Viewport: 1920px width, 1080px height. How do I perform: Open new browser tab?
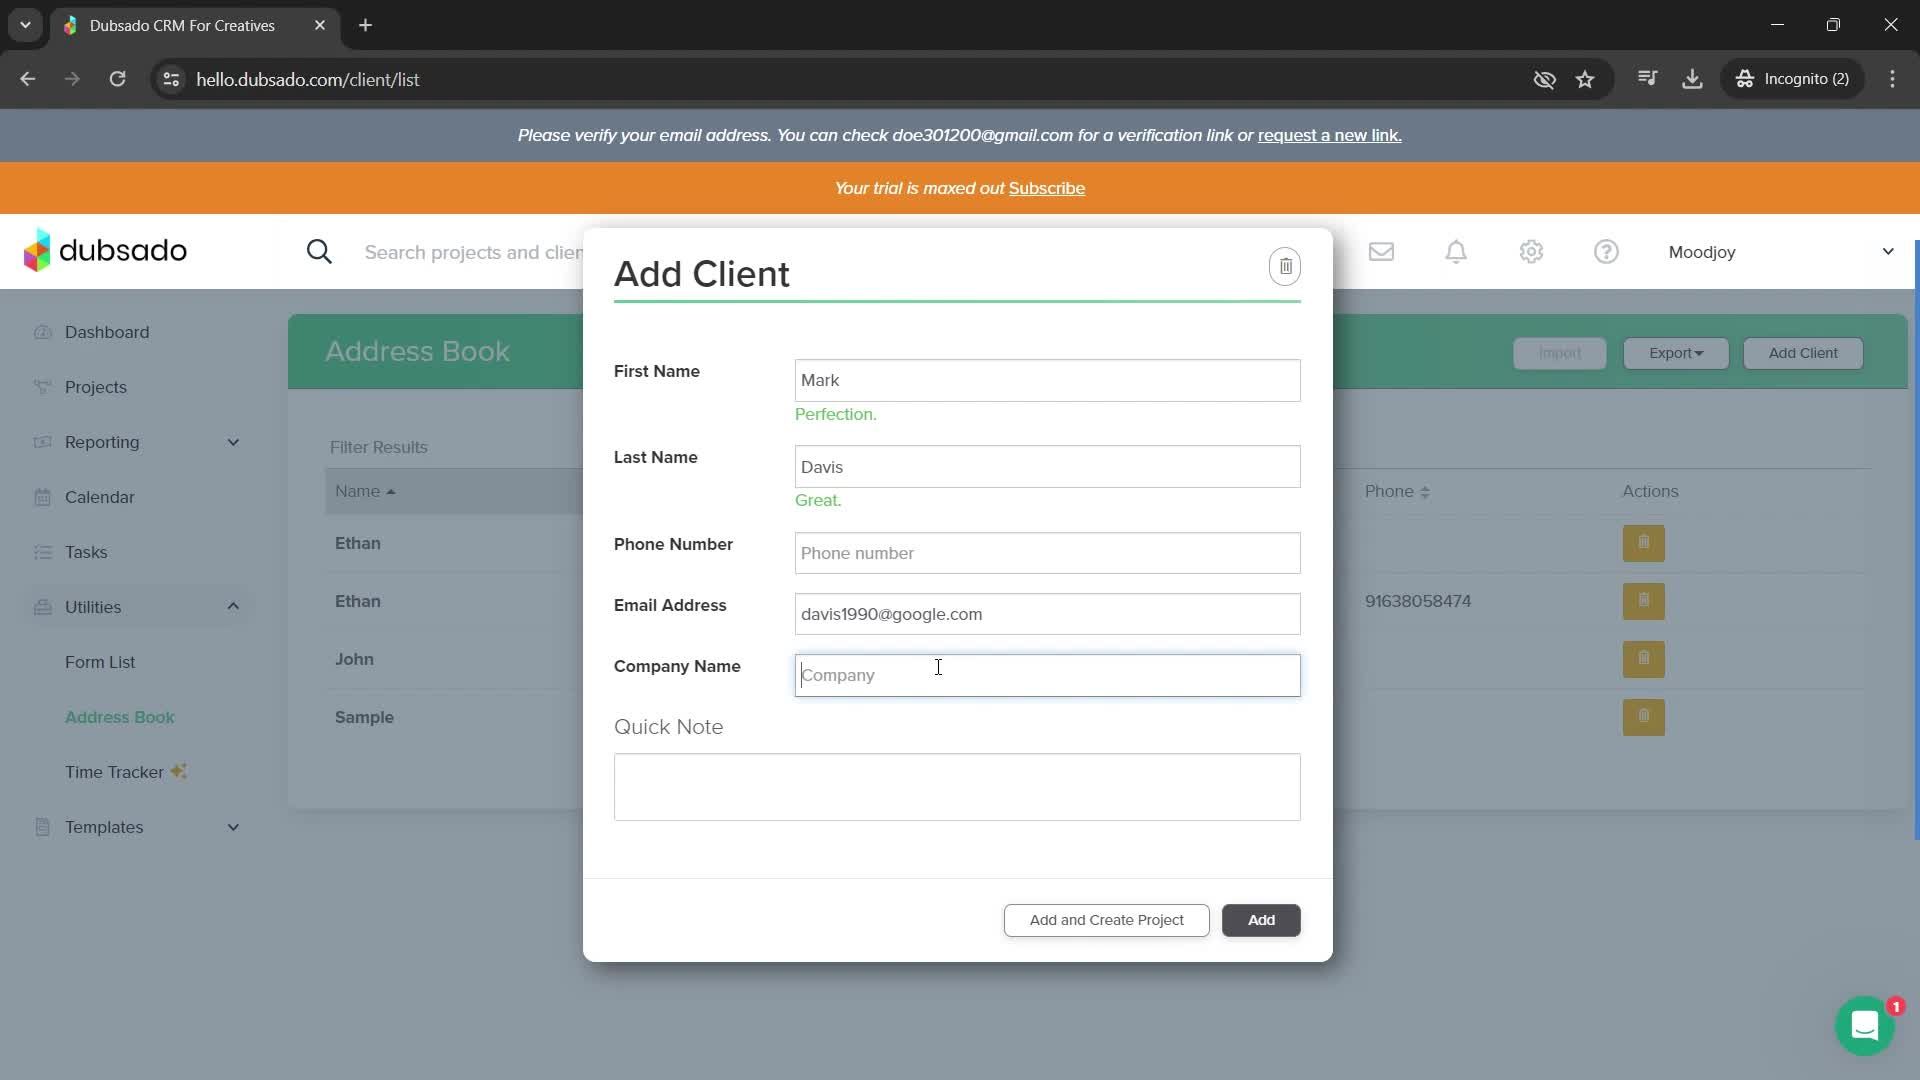point(366,25)
